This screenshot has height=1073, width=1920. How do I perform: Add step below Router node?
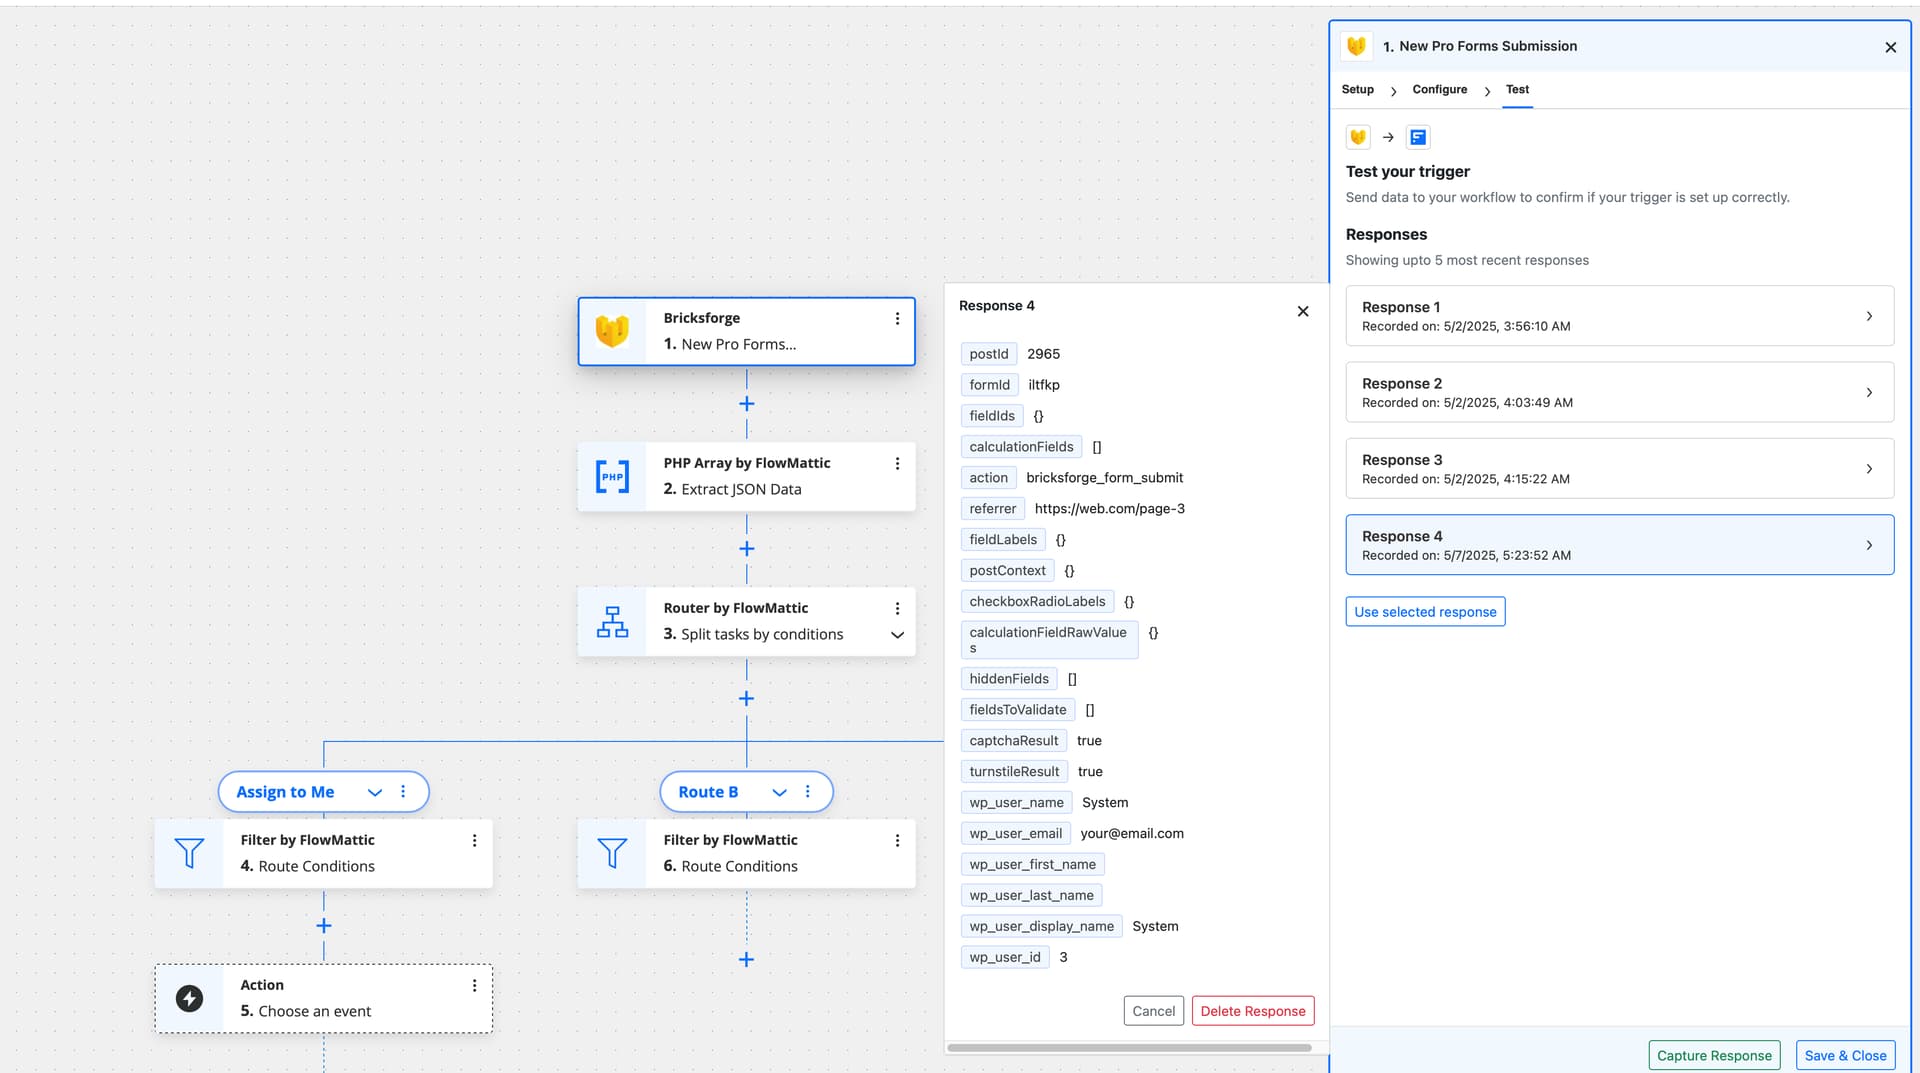746,698
